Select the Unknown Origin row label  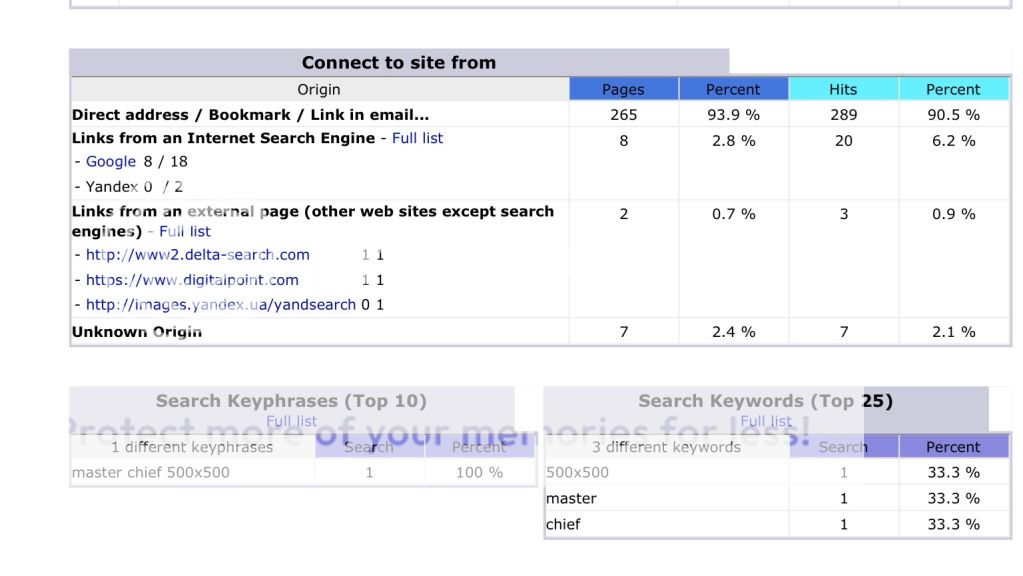pyautogui.click(x=137, y=332)
